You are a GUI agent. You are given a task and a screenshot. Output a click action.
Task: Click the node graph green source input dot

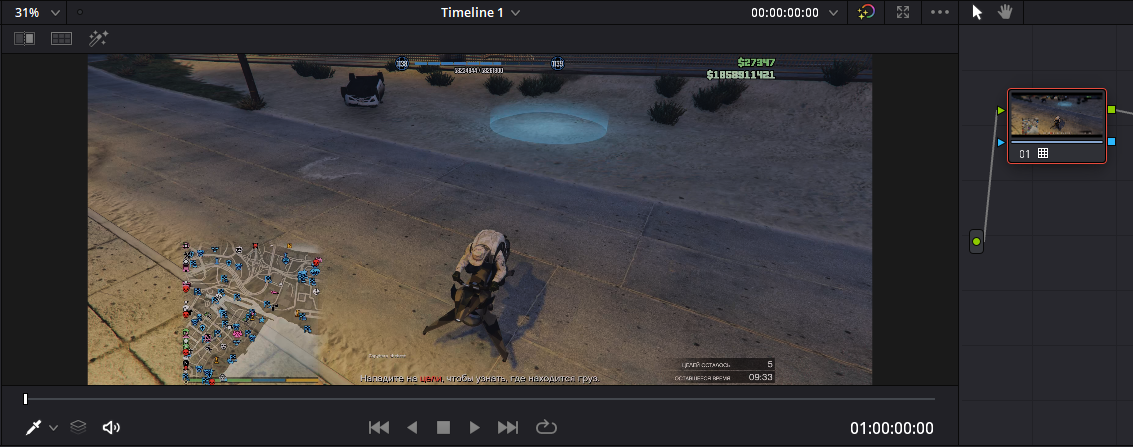[x=976, y=241]
